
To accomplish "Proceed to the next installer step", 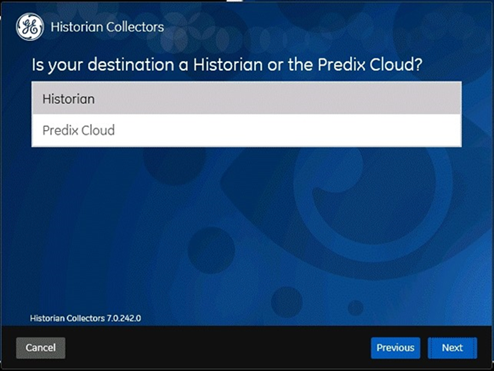I will point(452,348).
